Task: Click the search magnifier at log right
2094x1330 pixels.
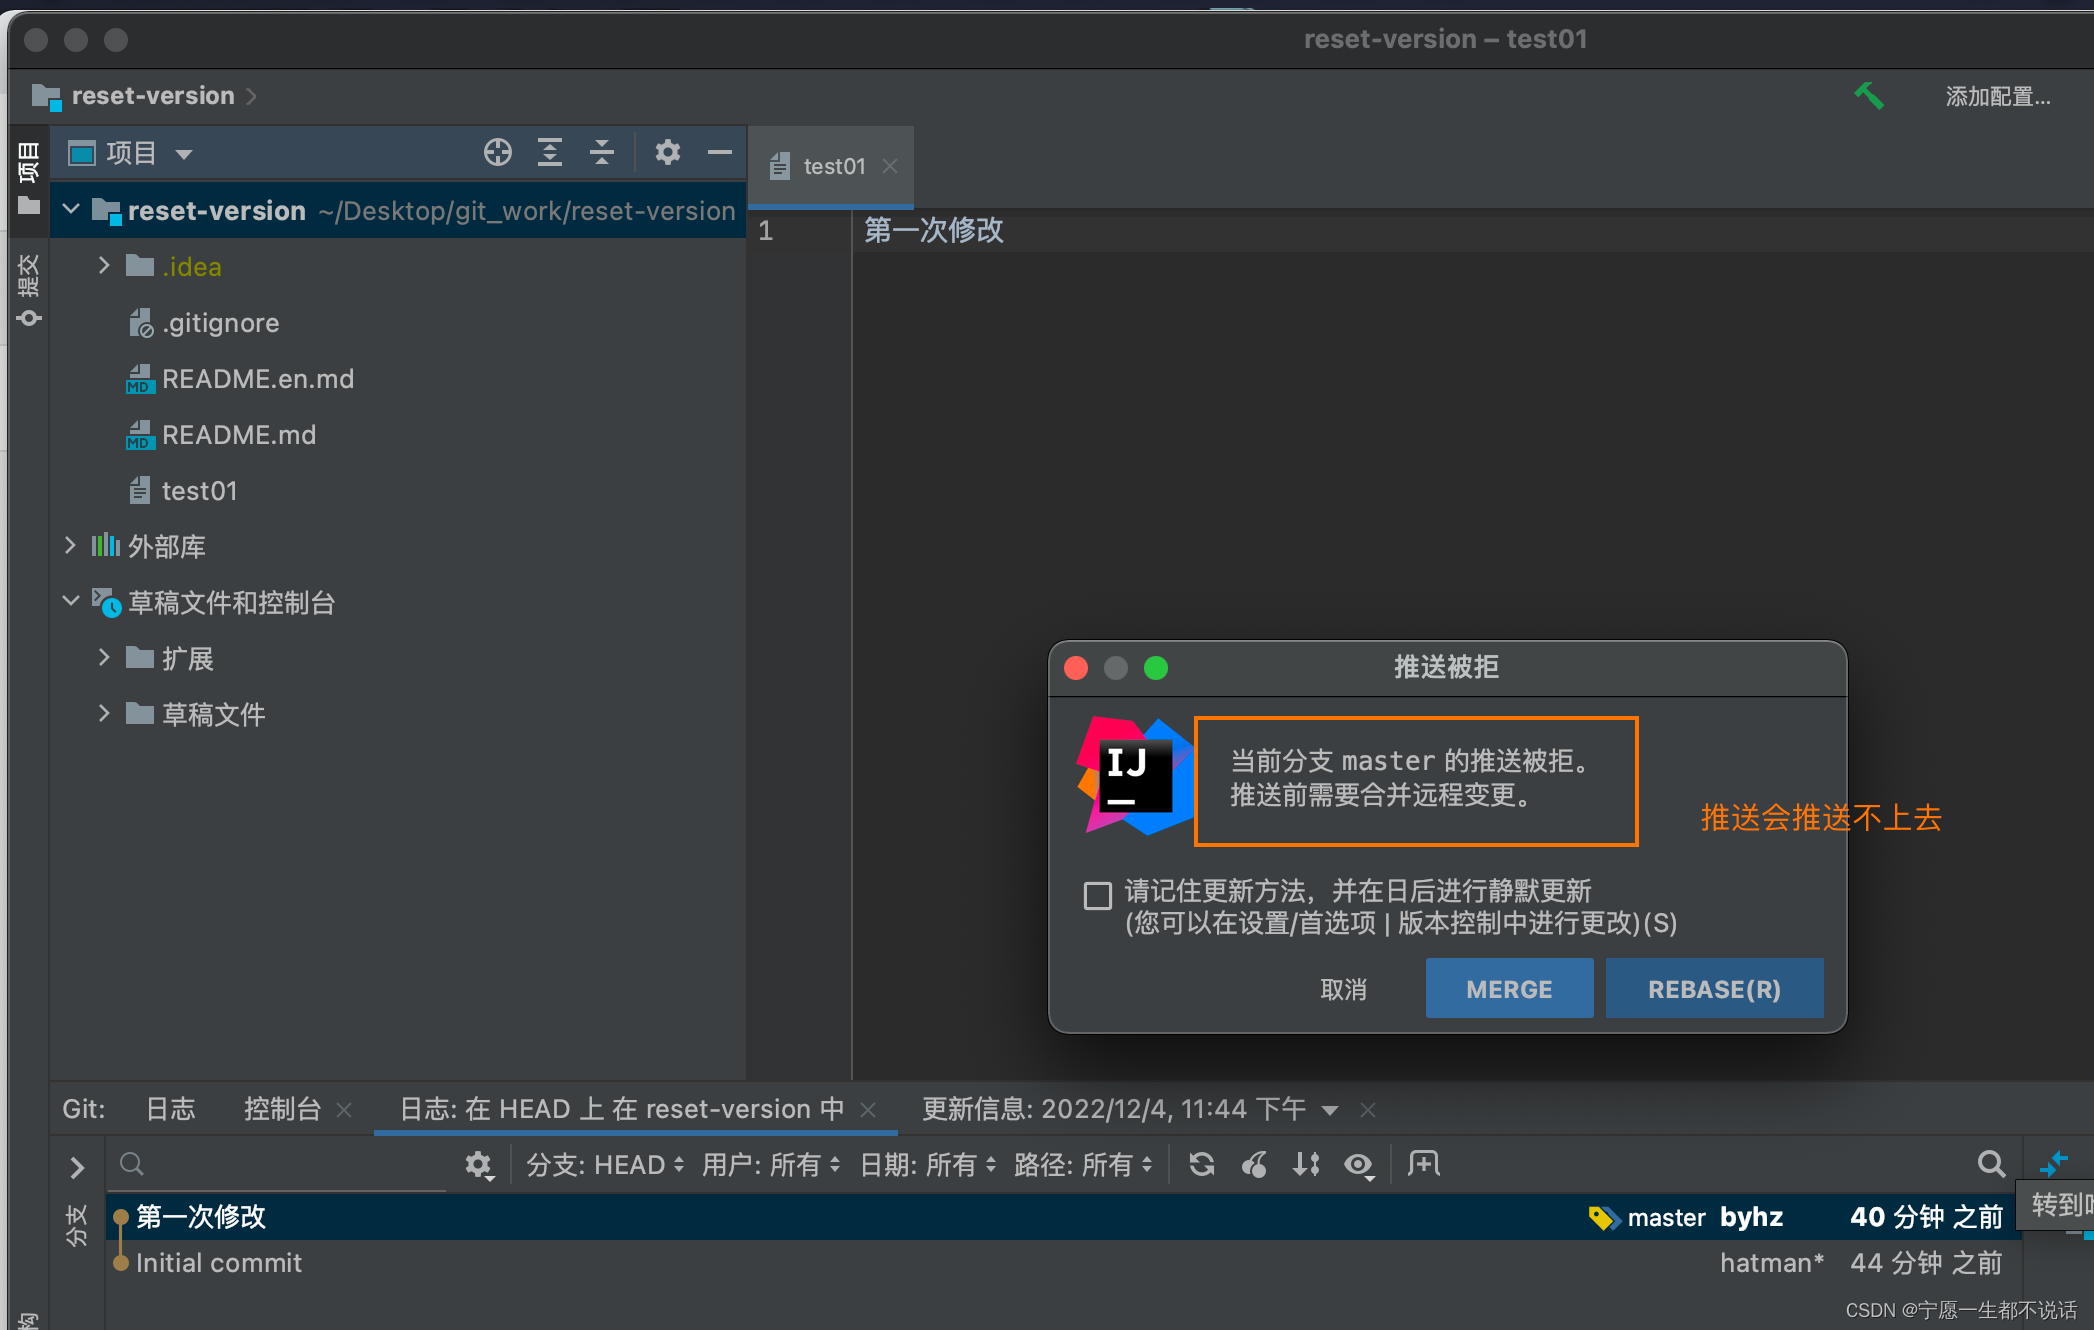Action: [1991, 1164]
